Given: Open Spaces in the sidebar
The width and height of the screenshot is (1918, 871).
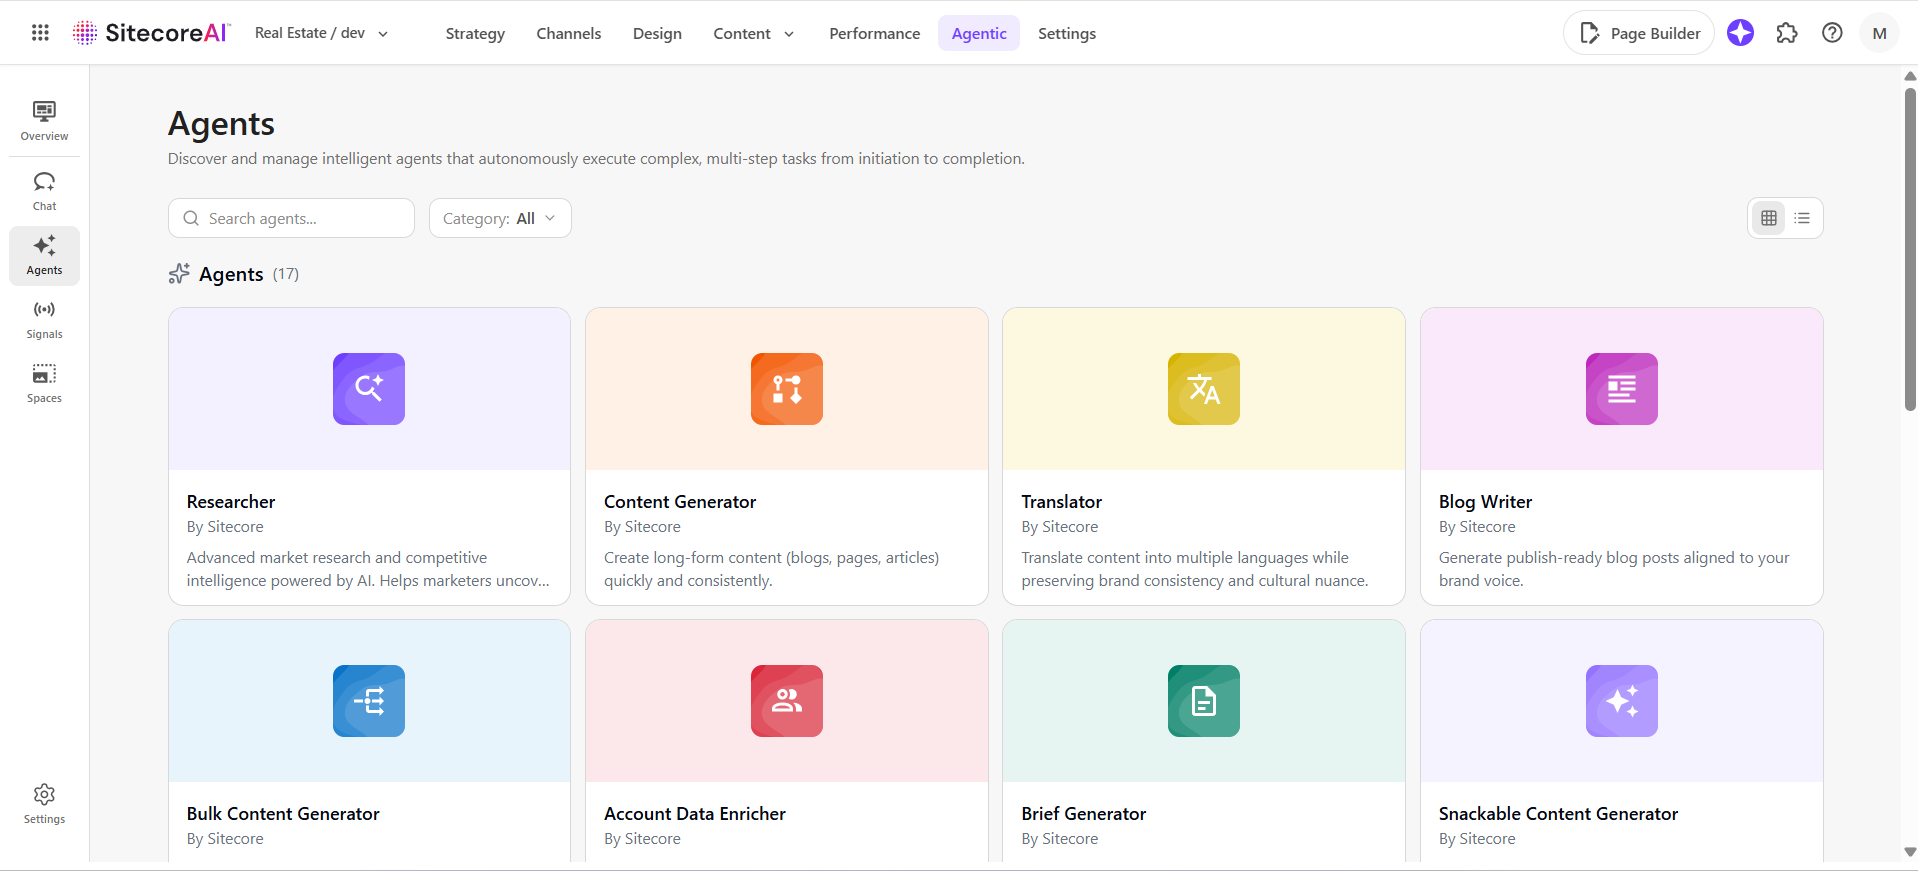Looking at the screenshot, I should (44, 384).
